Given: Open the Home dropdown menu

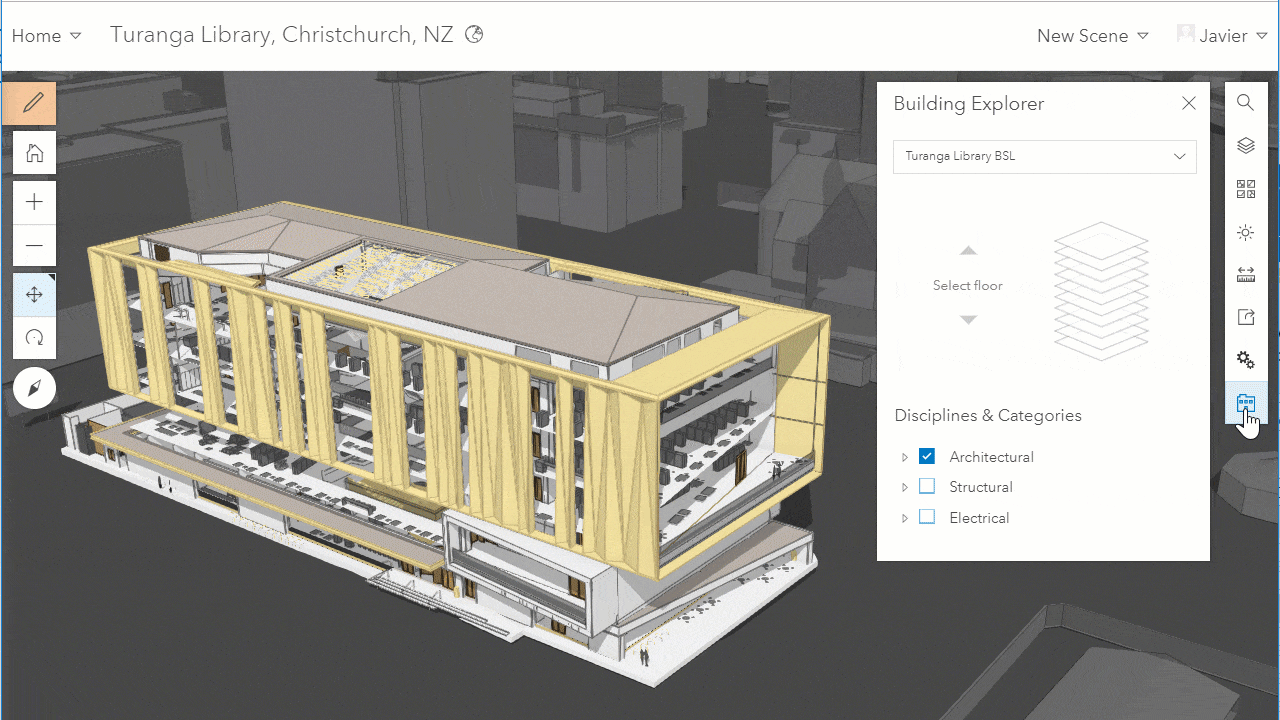Looking at the screenshot, I should coord(46,36).
